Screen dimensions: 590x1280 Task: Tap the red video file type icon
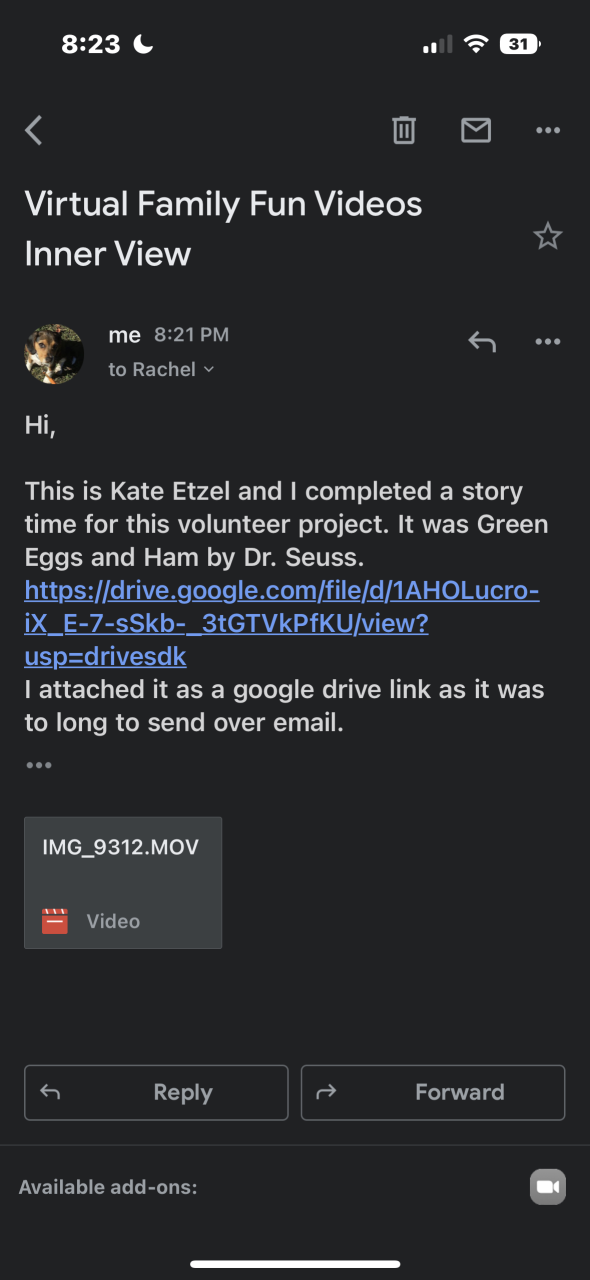(x=55, y=921)
